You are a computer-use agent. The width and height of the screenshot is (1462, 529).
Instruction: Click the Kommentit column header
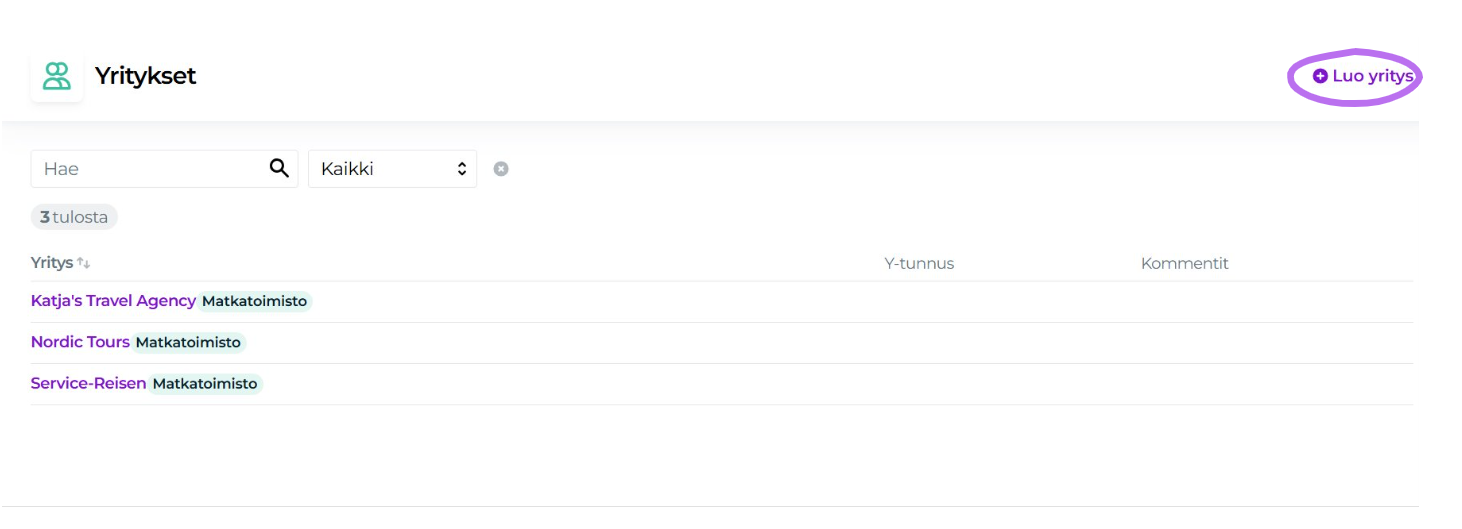click(1184, 264)
